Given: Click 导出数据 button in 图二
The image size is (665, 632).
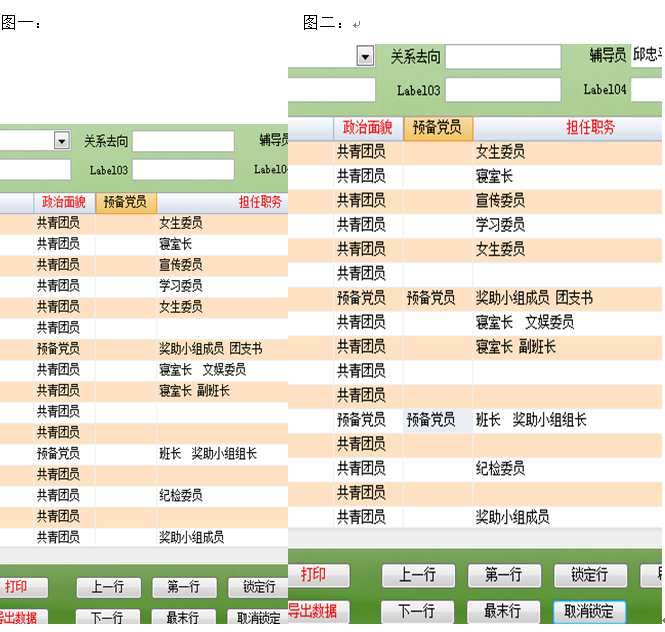Looking at the screenshot, I should pos(319,612).
